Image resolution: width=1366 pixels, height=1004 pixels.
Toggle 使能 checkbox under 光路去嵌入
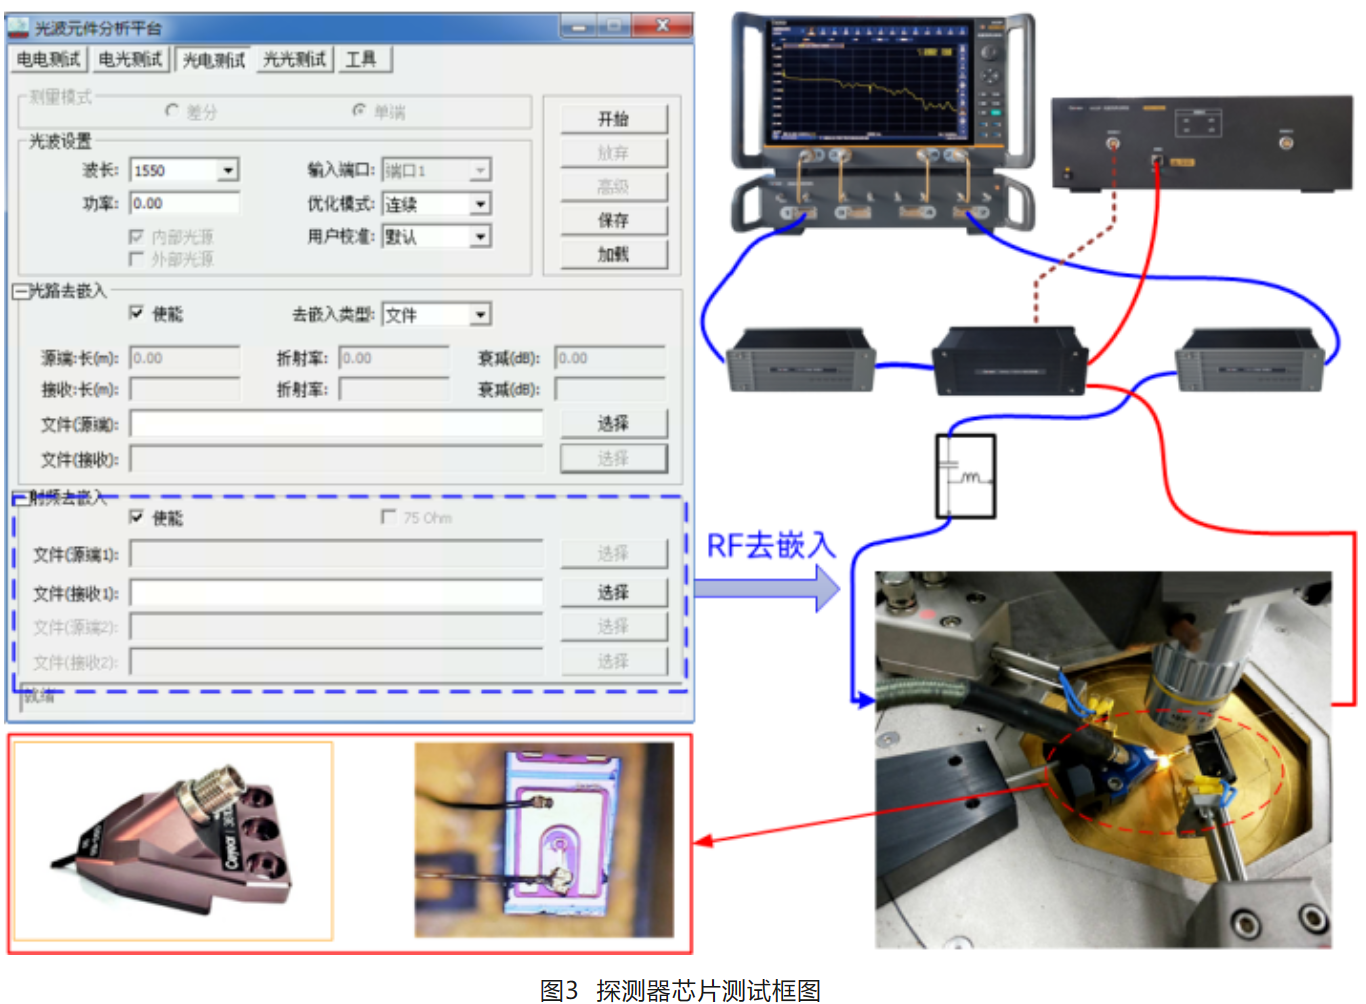coord(137,313)
